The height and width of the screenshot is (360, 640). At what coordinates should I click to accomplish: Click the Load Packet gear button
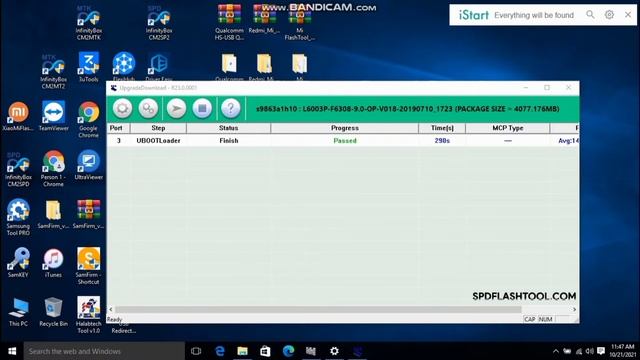click(122, 109)
